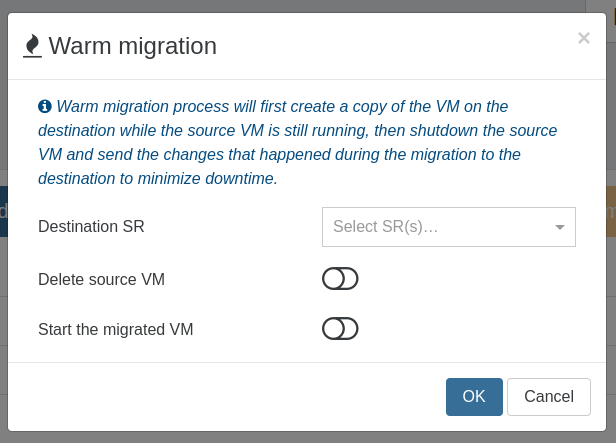
Task: Close the Warm migration dialog with X
Action: pos(584,38)
